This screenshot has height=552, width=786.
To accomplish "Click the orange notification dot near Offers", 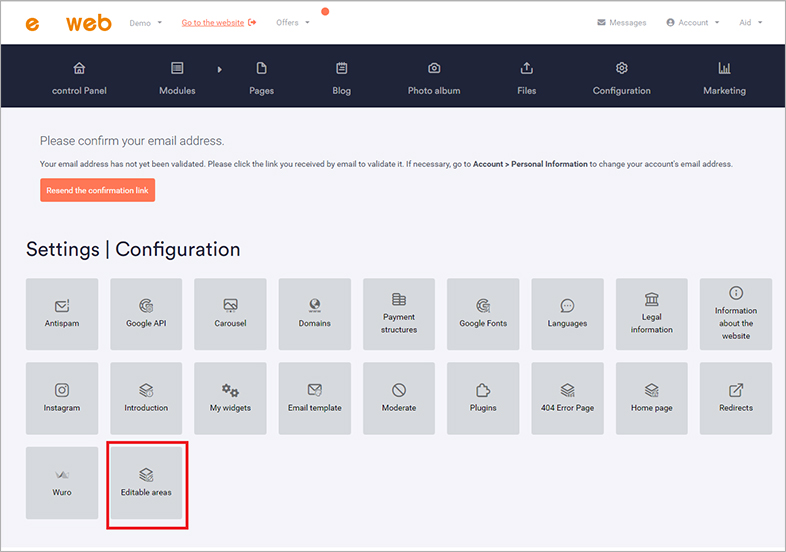I will click(x=325, y=12).
